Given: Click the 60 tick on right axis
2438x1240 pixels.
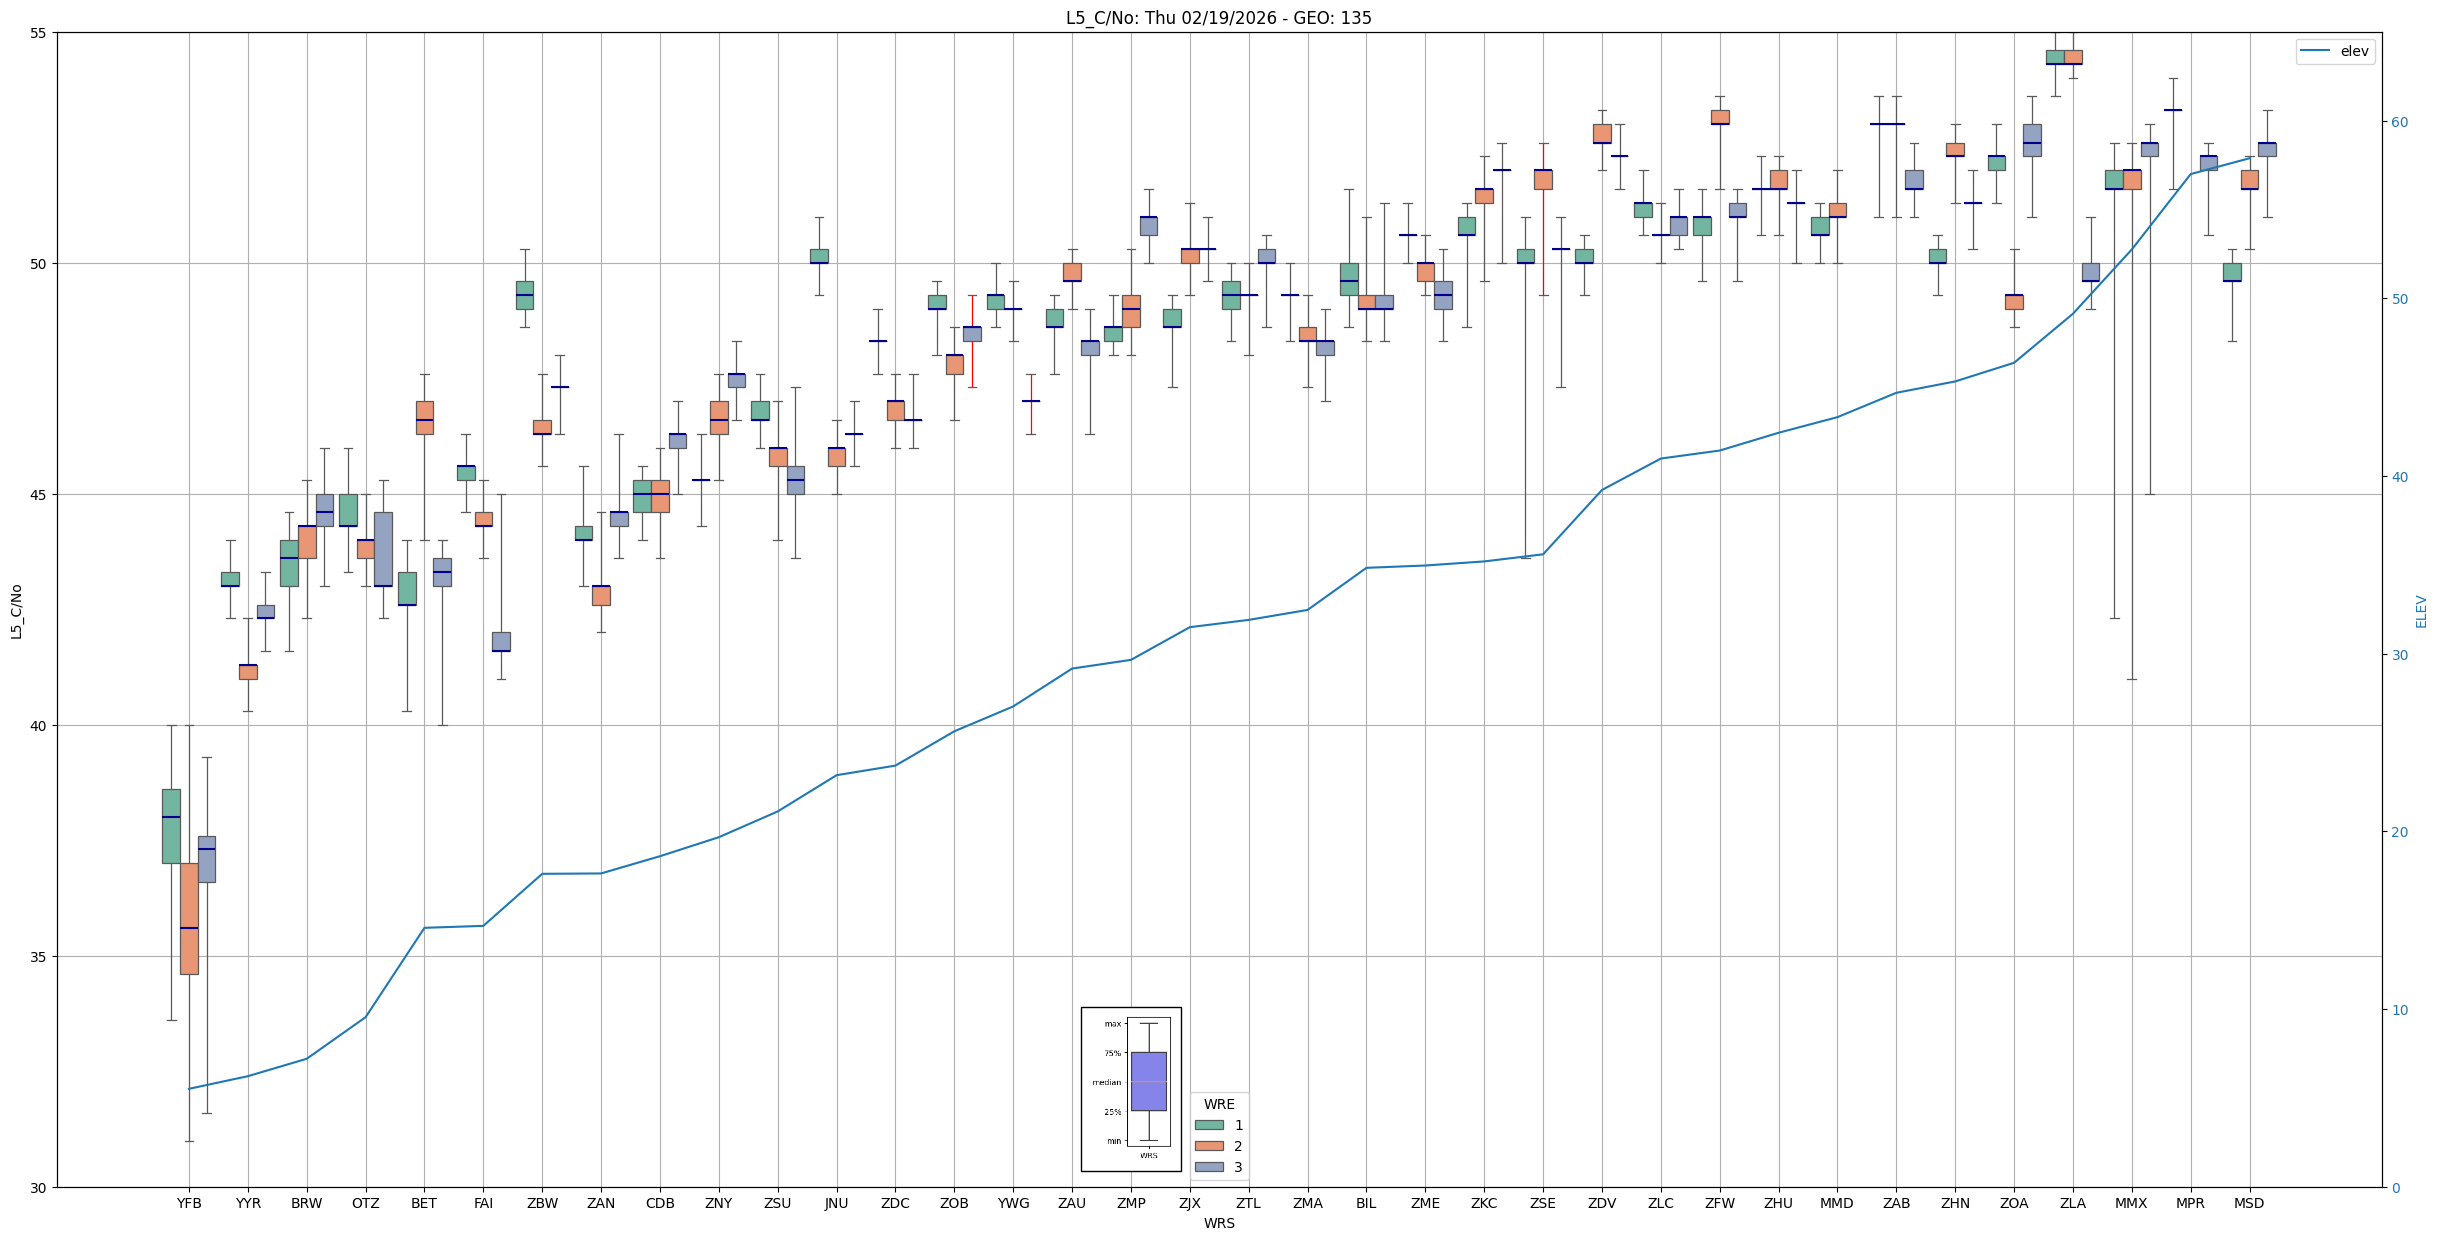Looking at the screenshot, I should pyautogui.click(x=2398, y=122).
